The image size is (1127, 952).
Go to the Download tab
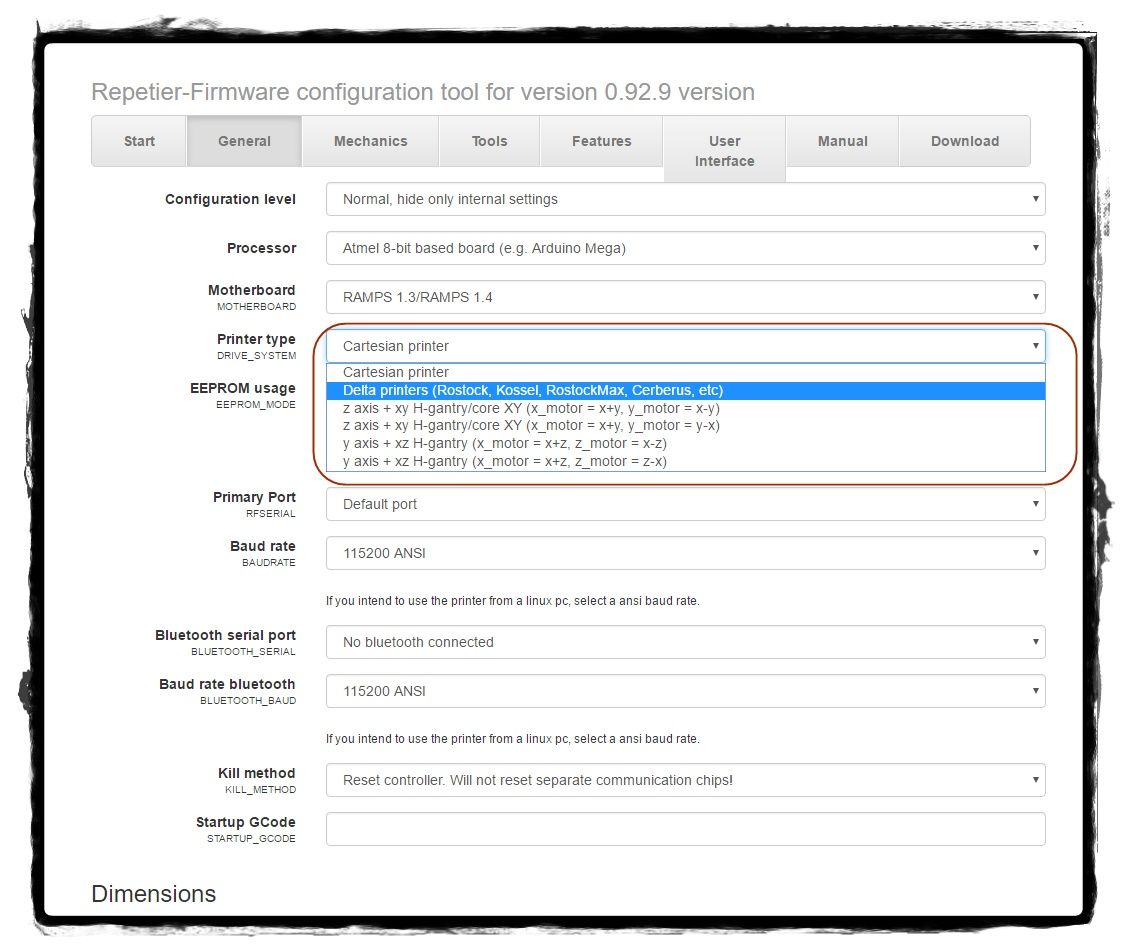coord(965,141)
